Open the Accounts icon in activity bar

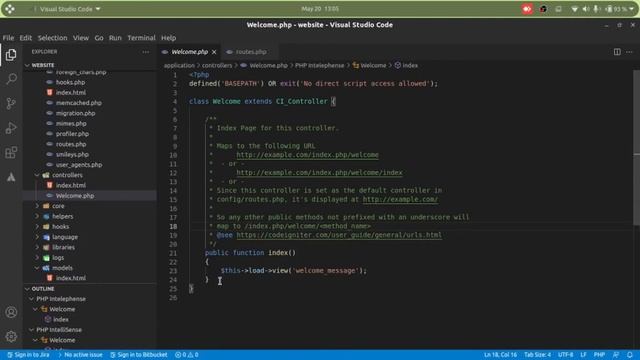click(11, 312)
